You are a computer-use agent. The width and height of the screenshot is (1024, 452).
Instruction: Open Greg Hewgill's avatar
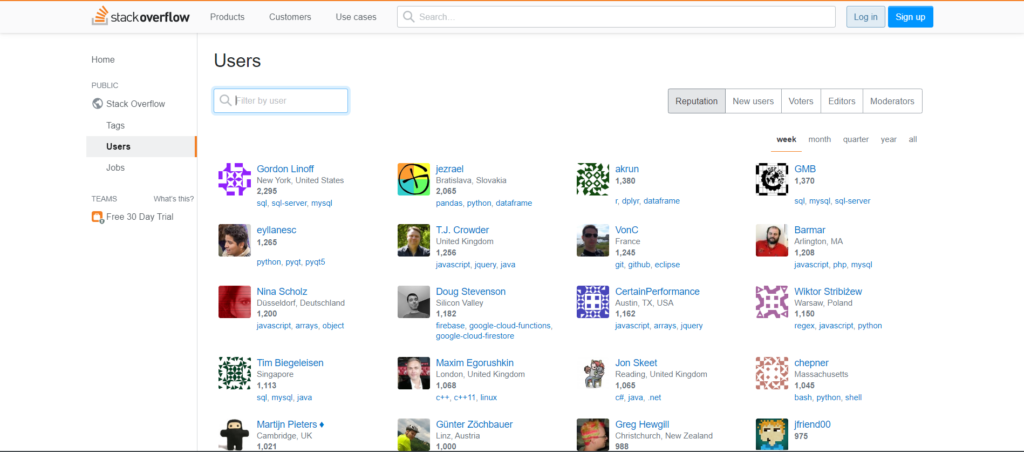click(593, 434)
